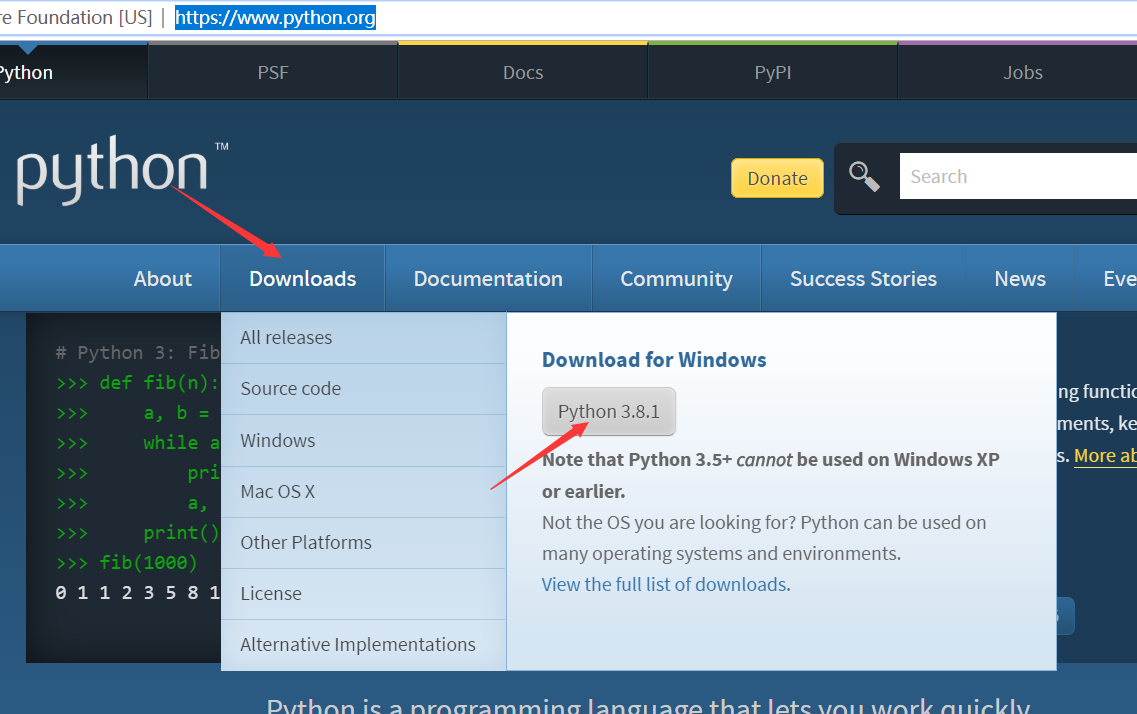Image resolution: width=1137 pixels, height=714 pixels.
Task: Open the Jobs top tab
Action: point(1023,72)
